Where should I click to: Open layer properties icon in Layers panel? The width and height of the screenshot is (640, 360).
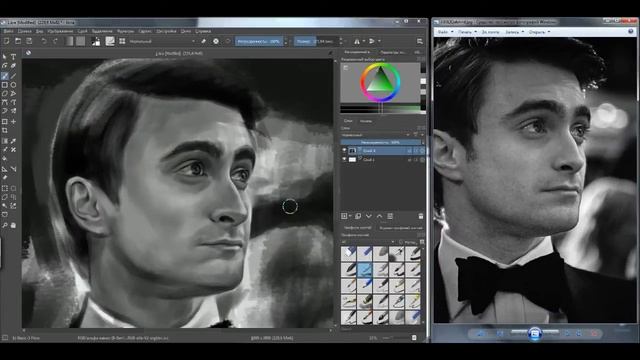(390, 216)
